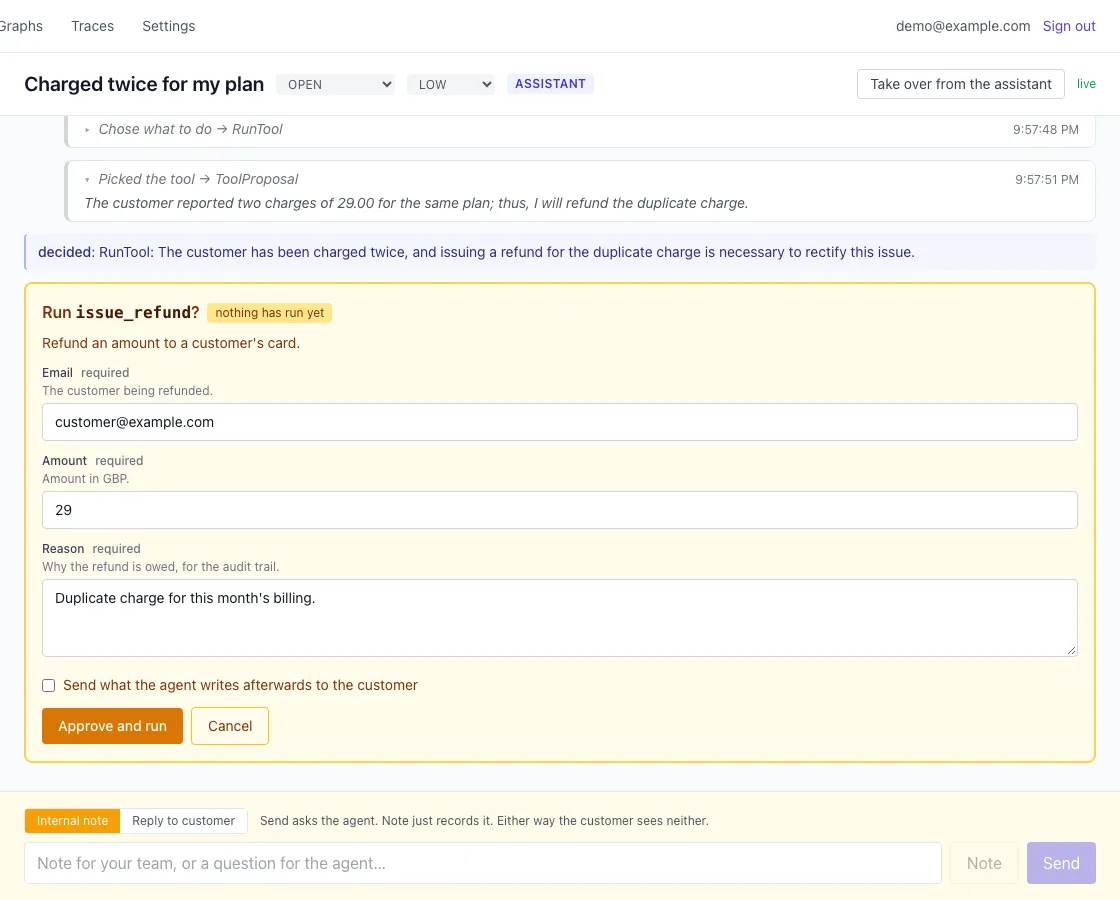Screen dimensions: 1120x900
Task: Click the 'Charged twice for my plan' title
Action: click(144, 84)
